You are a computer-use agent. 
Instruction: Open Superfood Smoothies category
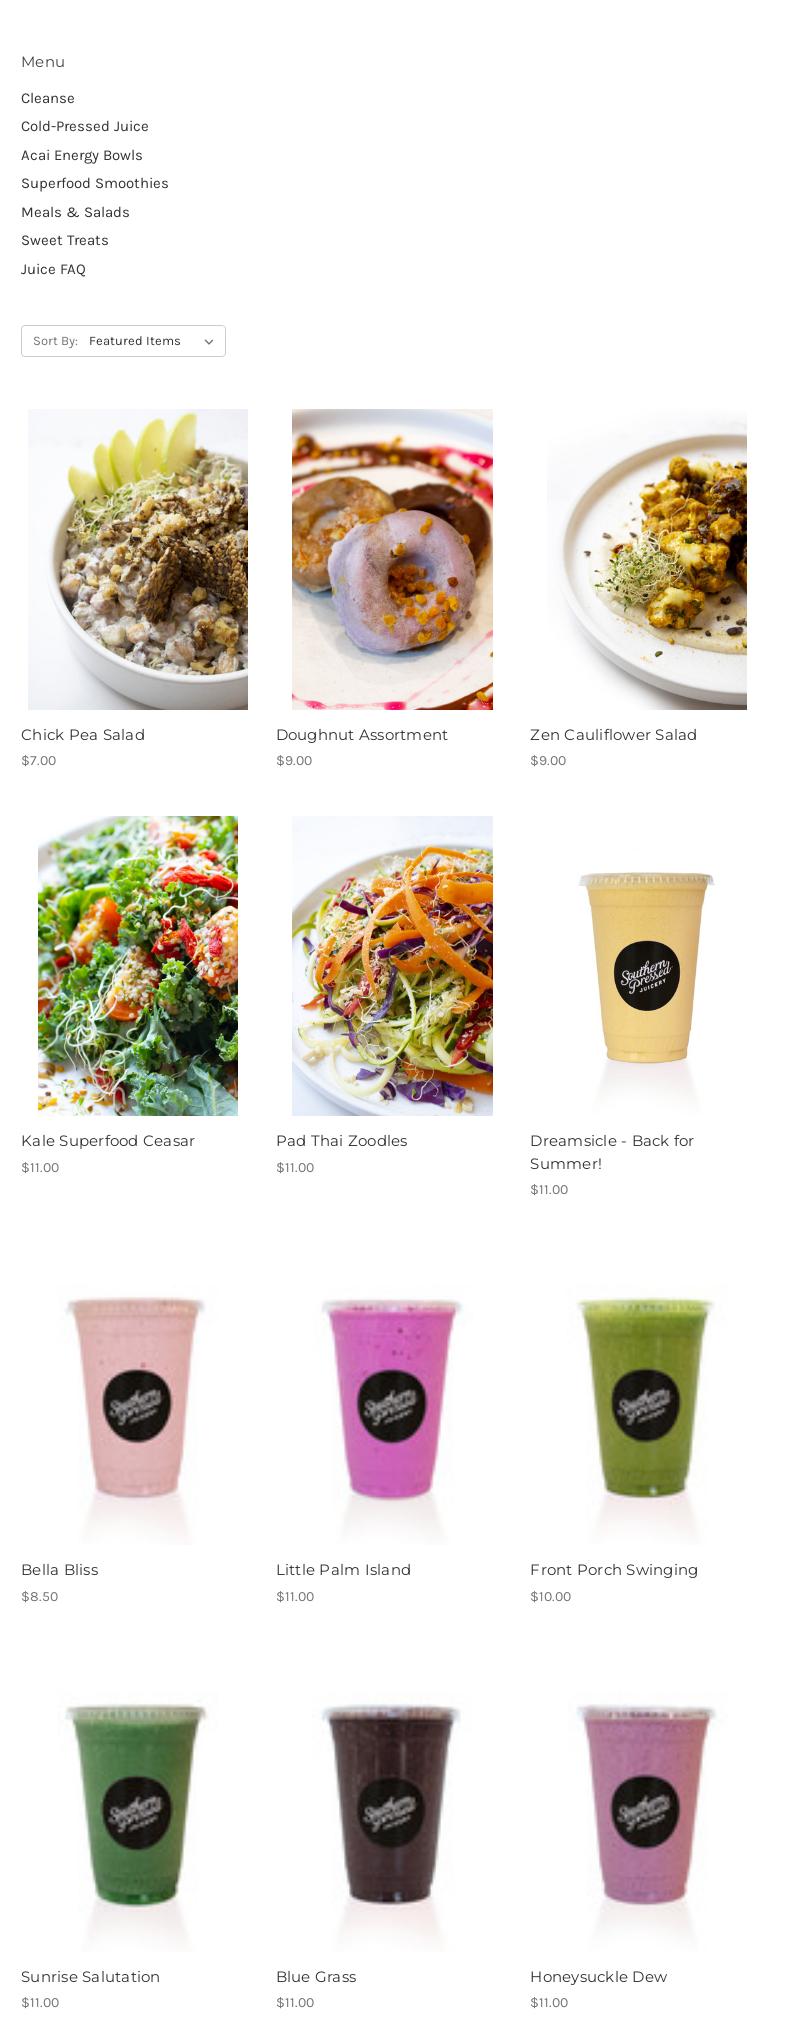point(95,183)
